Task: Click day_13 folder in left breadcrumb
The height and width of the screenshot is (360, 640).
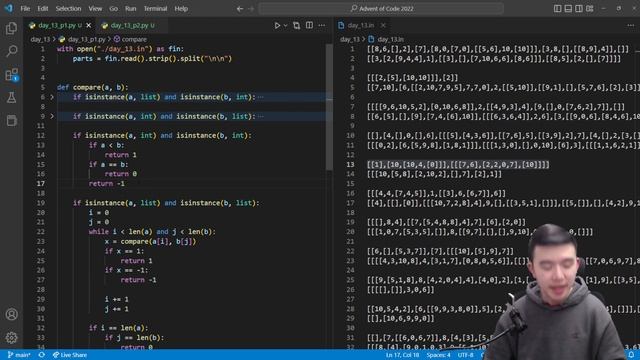Action: [40, 40]
